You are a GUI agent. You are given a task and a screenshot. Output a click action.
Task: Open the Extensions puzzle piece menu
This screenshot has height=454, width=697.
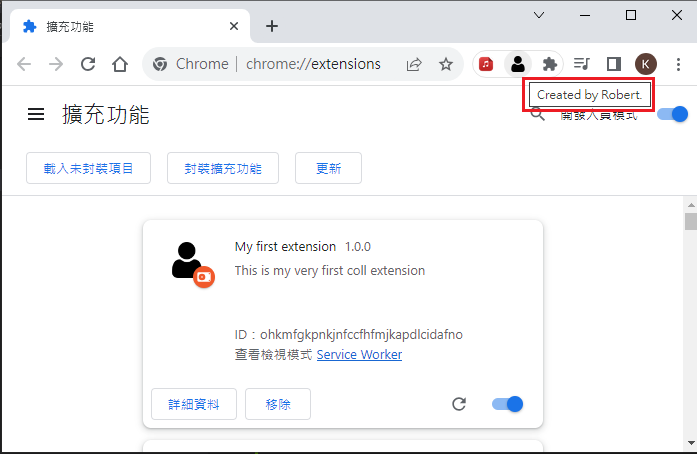coord(549,64)
